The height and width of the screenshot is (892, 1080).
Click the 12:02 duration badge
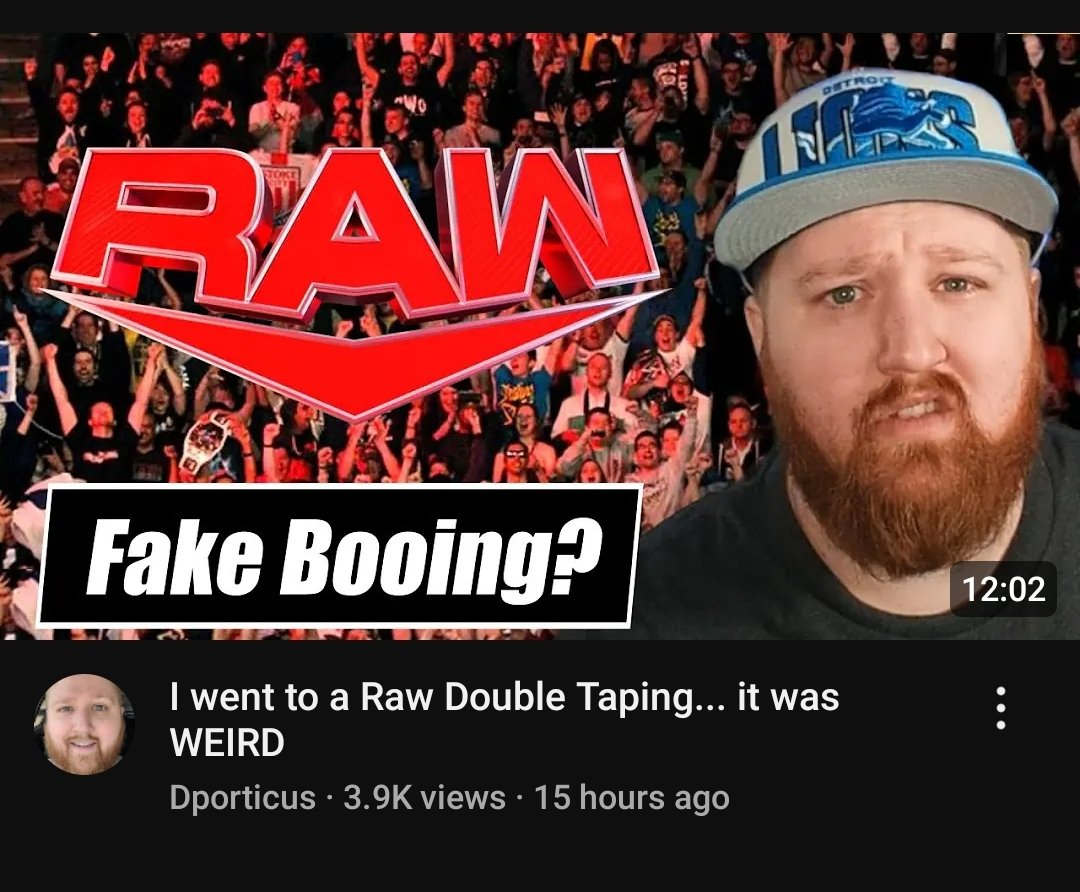click(1003, 589)
